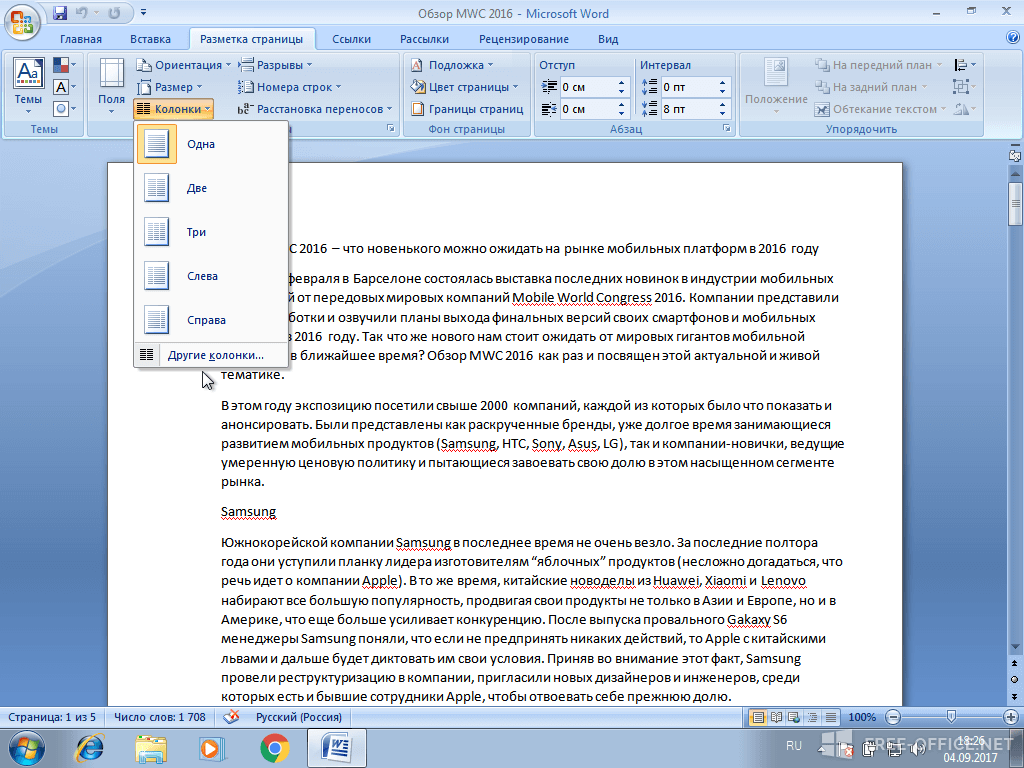Launch Chrome from taskbar
1024x768 pixels.
coord(275,748)
